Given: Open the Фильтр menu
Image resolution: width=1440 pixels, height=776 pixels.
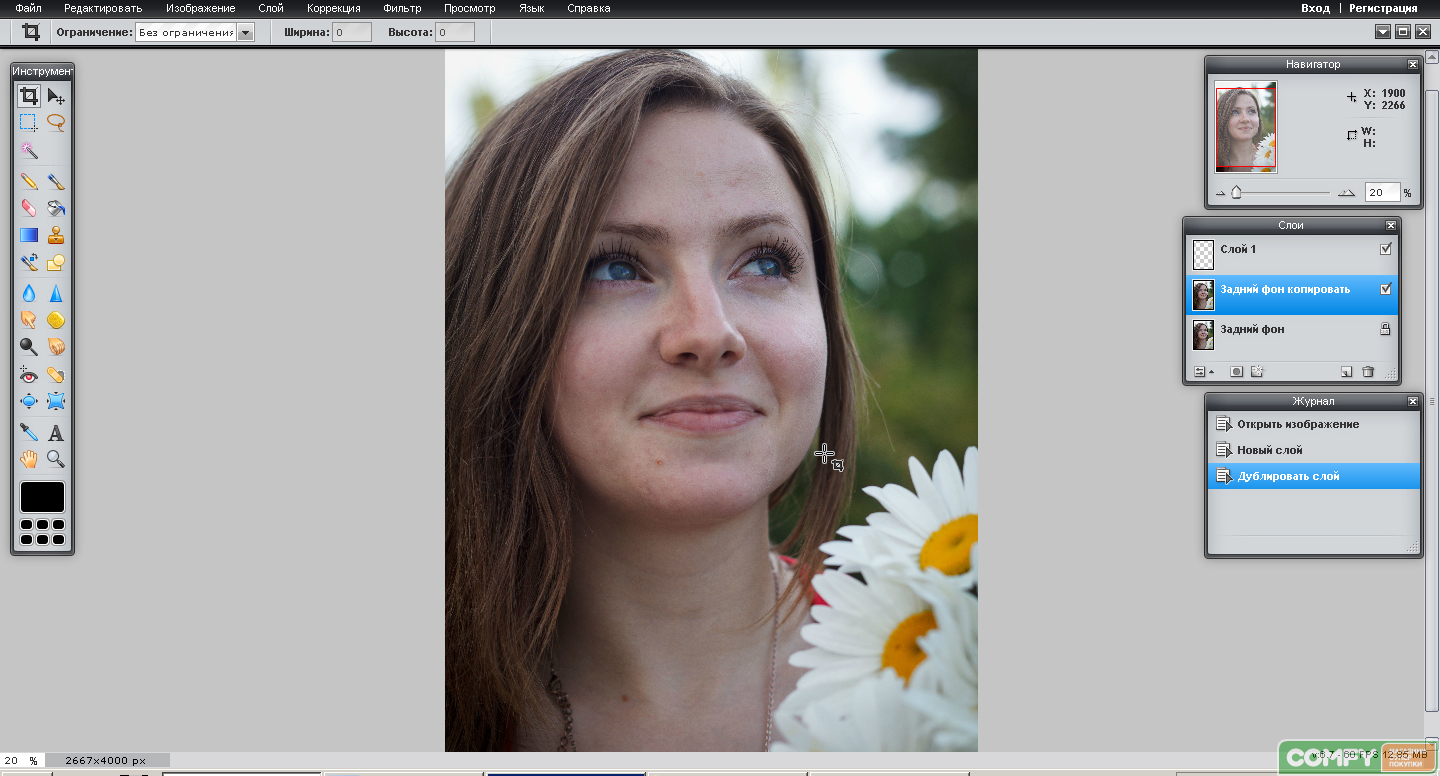Looking at the screenshot, I should click(x=402, y=8).
